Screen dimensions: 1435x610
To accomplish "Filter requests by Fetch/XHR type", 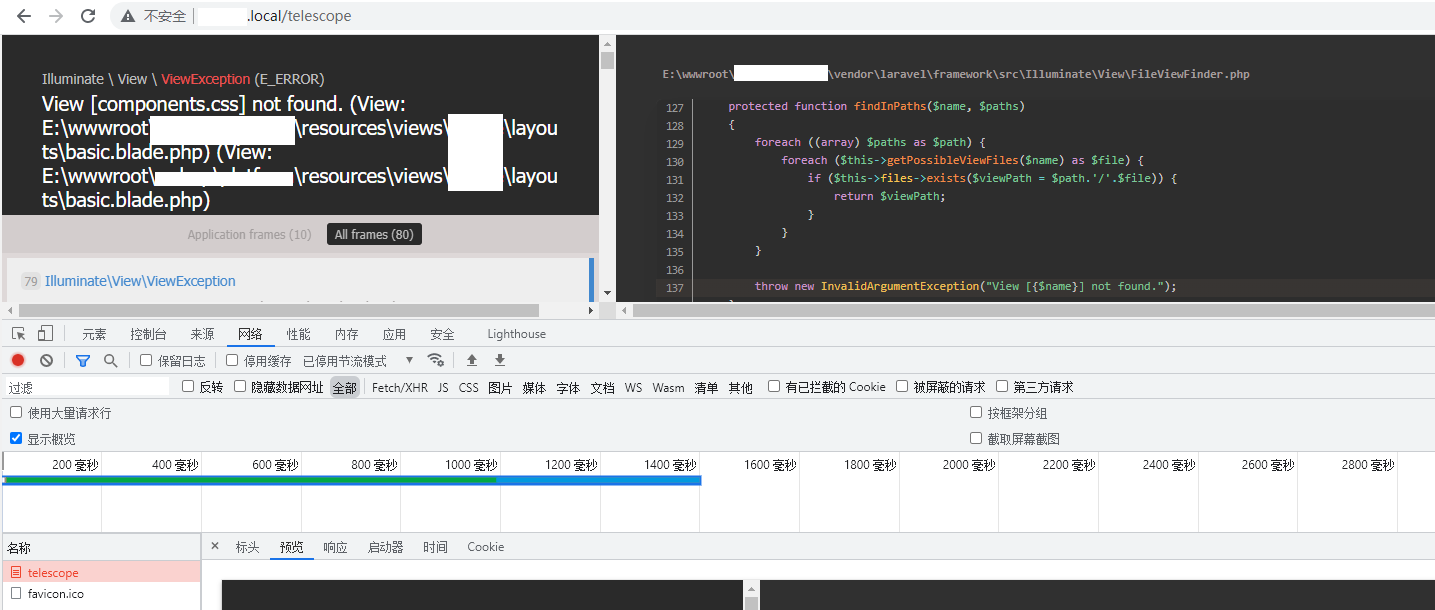I will [399, 387].
